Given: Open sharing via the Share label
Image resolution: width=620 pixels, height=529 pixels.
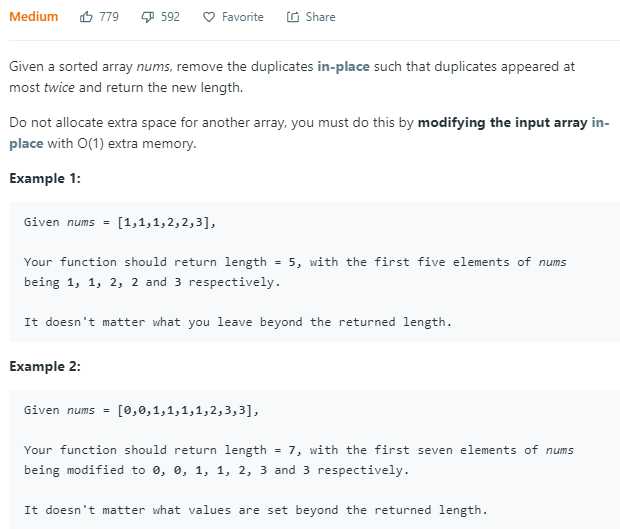Looking at the screenshot, I should tap(320, 17).
